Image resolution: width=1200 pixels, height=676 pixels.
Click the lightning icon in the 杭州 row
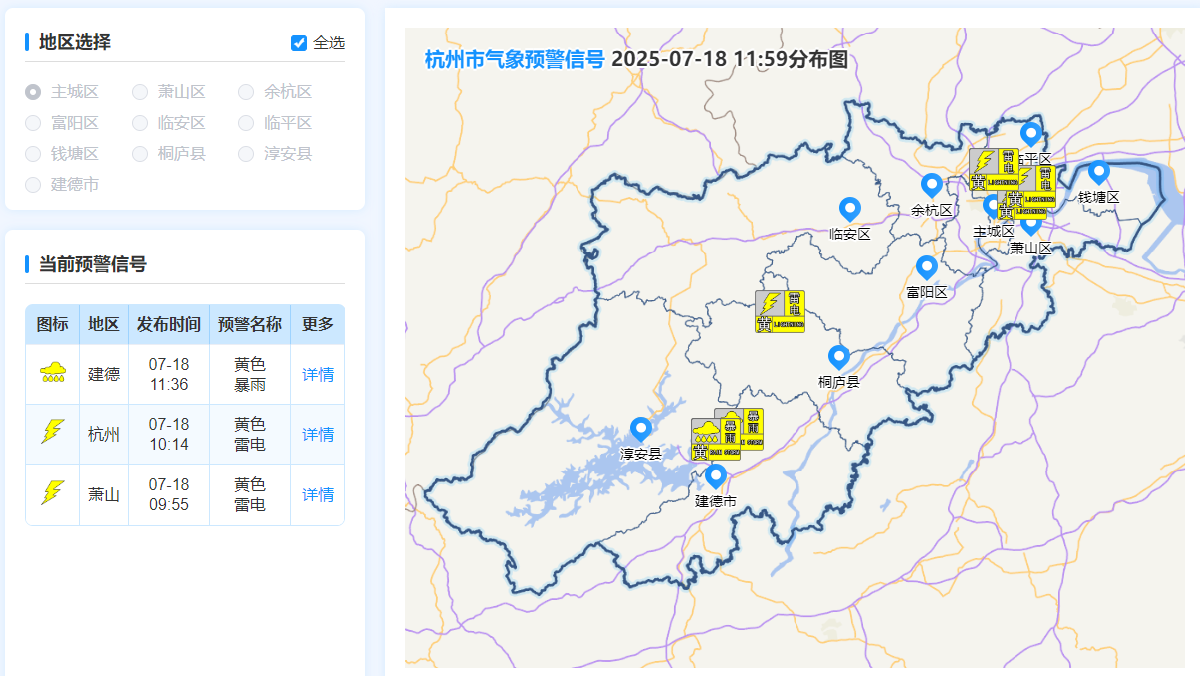[x=52, y=434]
